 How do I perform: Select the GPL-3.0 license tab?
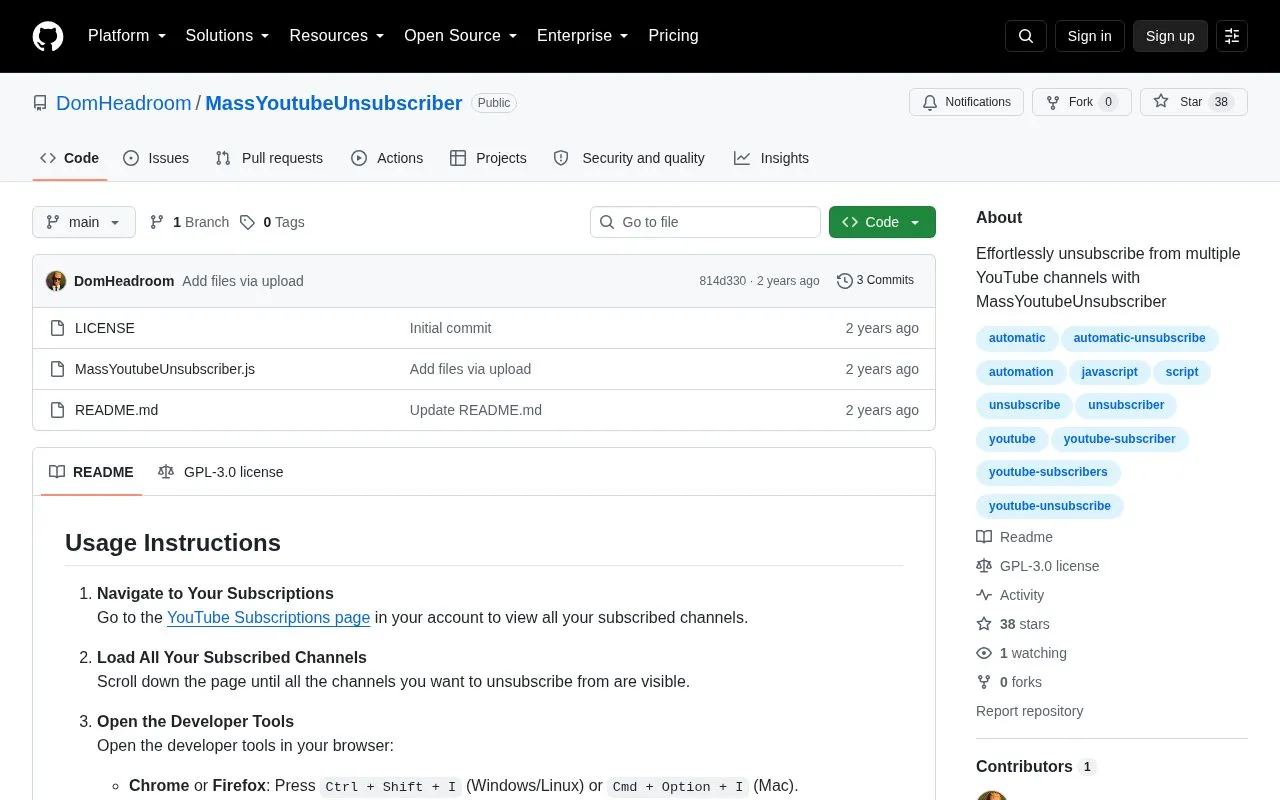coord(221,472)
